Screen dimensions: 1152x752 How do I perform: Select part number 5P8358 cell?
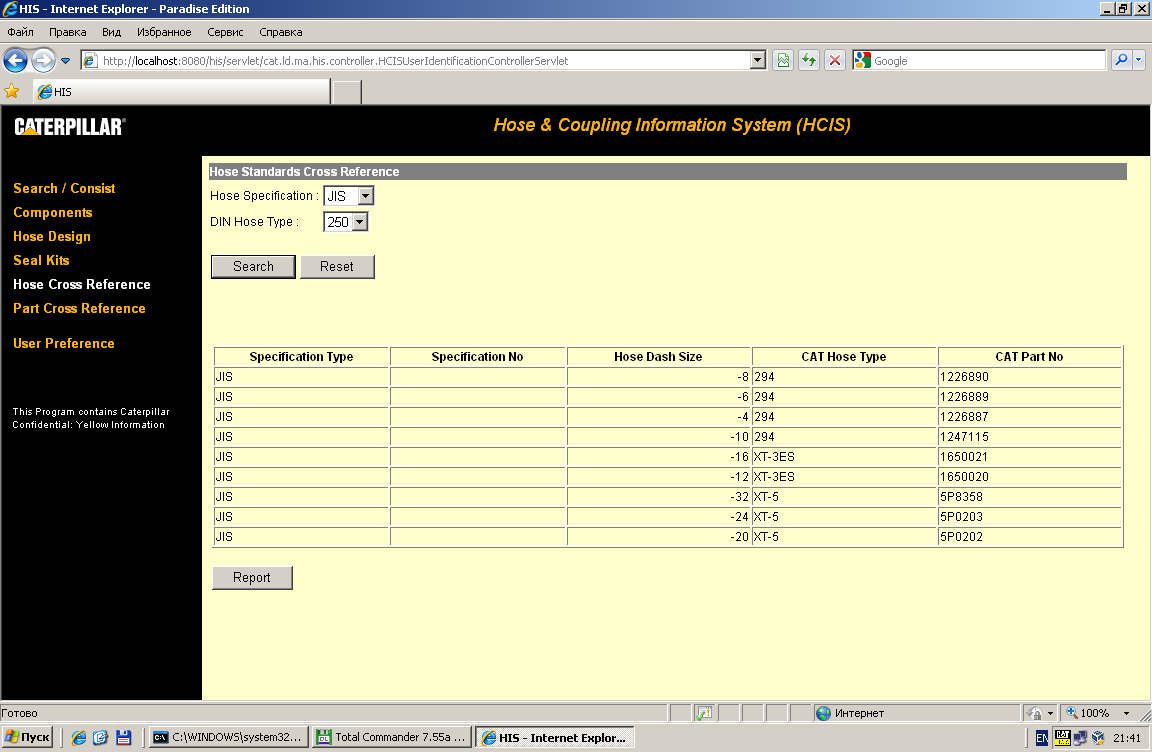pyautogui.click(x=1029, y=496)
